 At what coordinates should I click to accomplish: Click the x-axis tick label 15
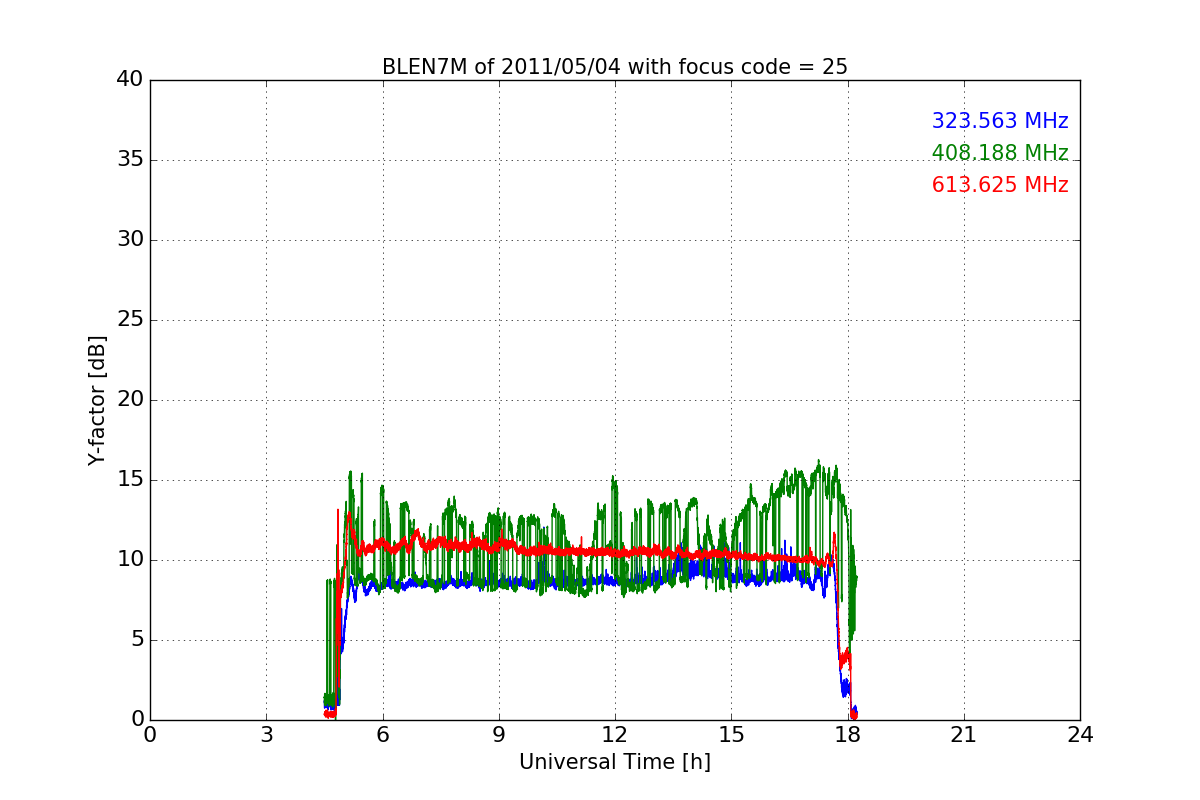[731, 734]
